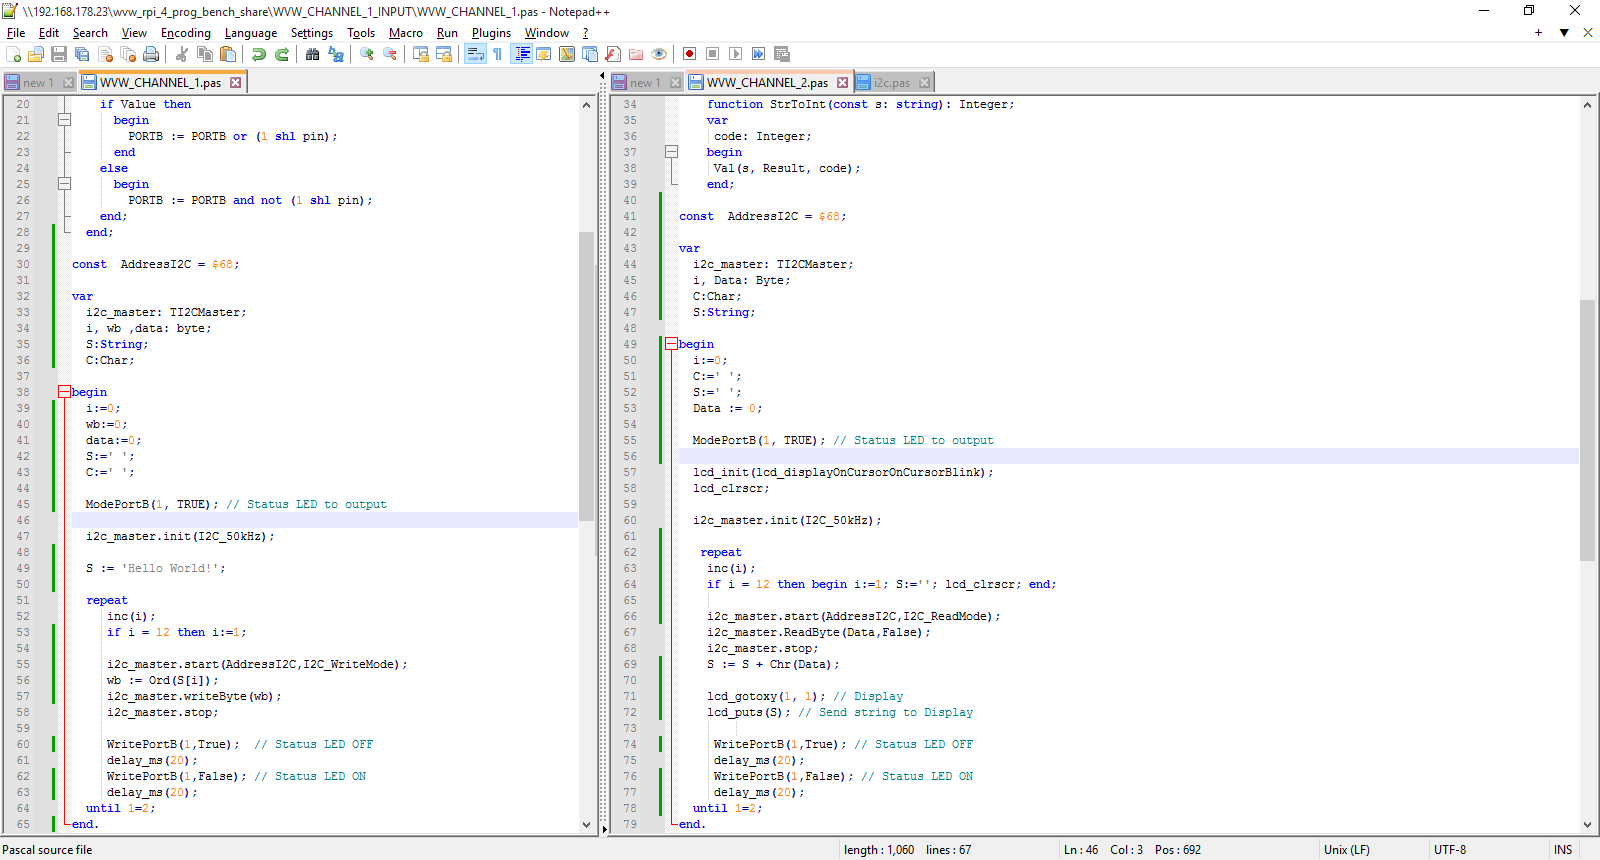Image resolution: width=1600 pixels, height=860 pixels.
Task: Collapse the main begin block at line 38
Action: coord(64,392)
